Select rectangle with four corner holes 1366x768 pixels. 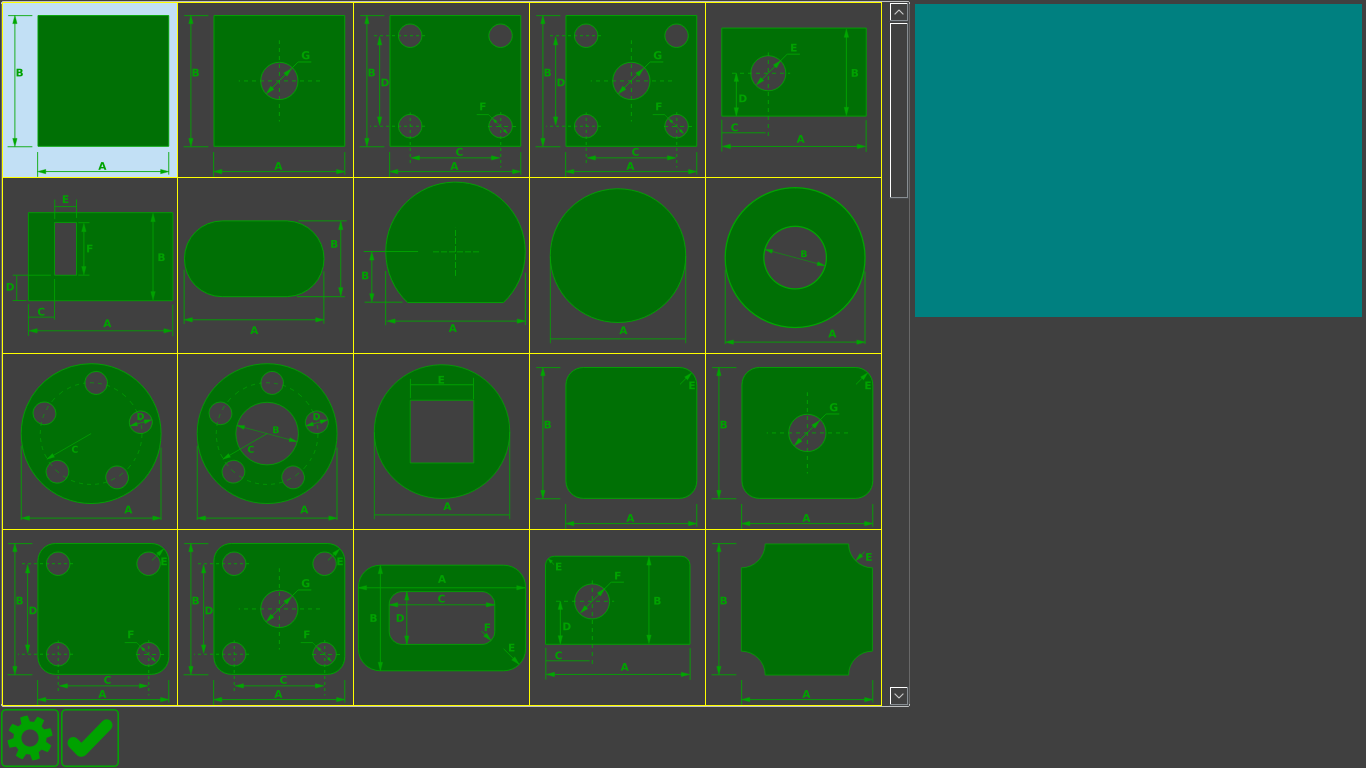442,90
